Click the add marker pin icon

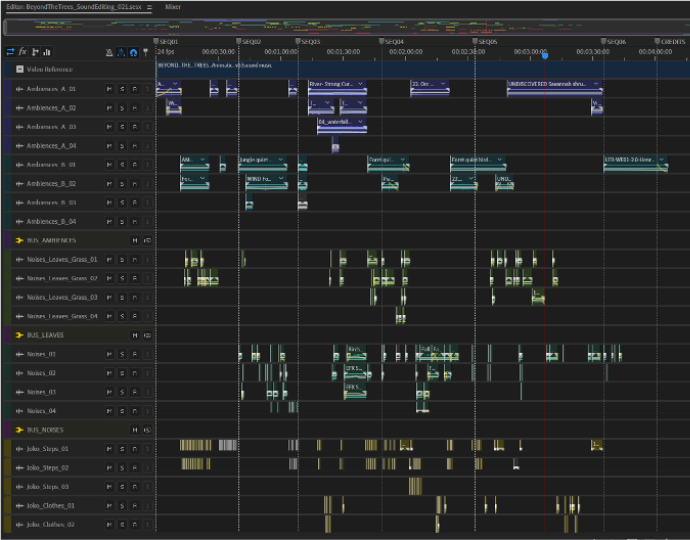pyautogui.click(x=146, y=52)
